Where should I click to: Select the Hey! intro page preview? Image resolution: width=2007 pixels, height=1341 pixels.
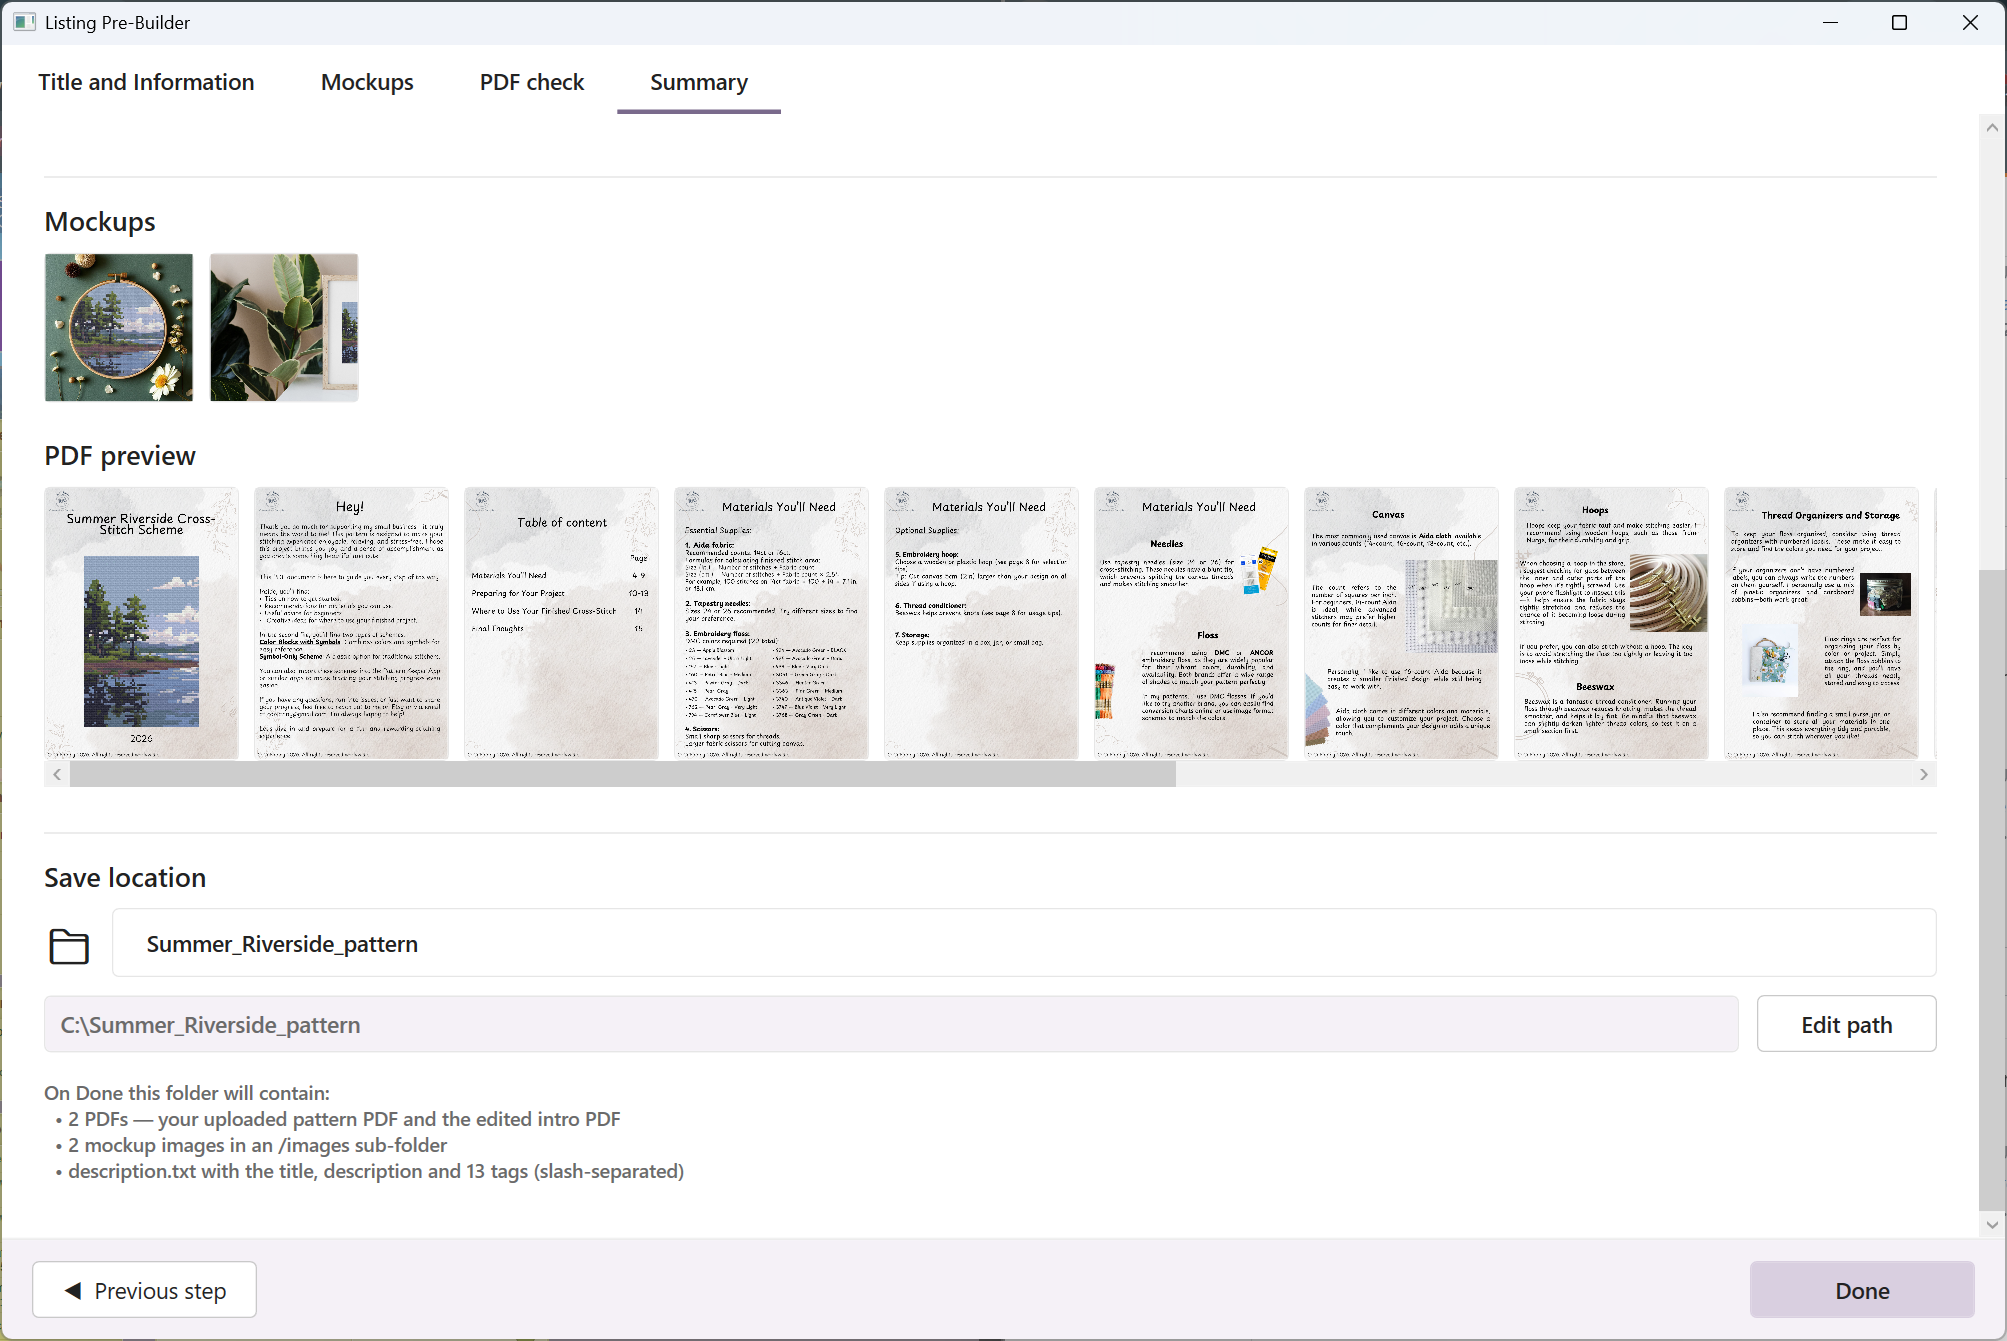(x=352, y=623)
